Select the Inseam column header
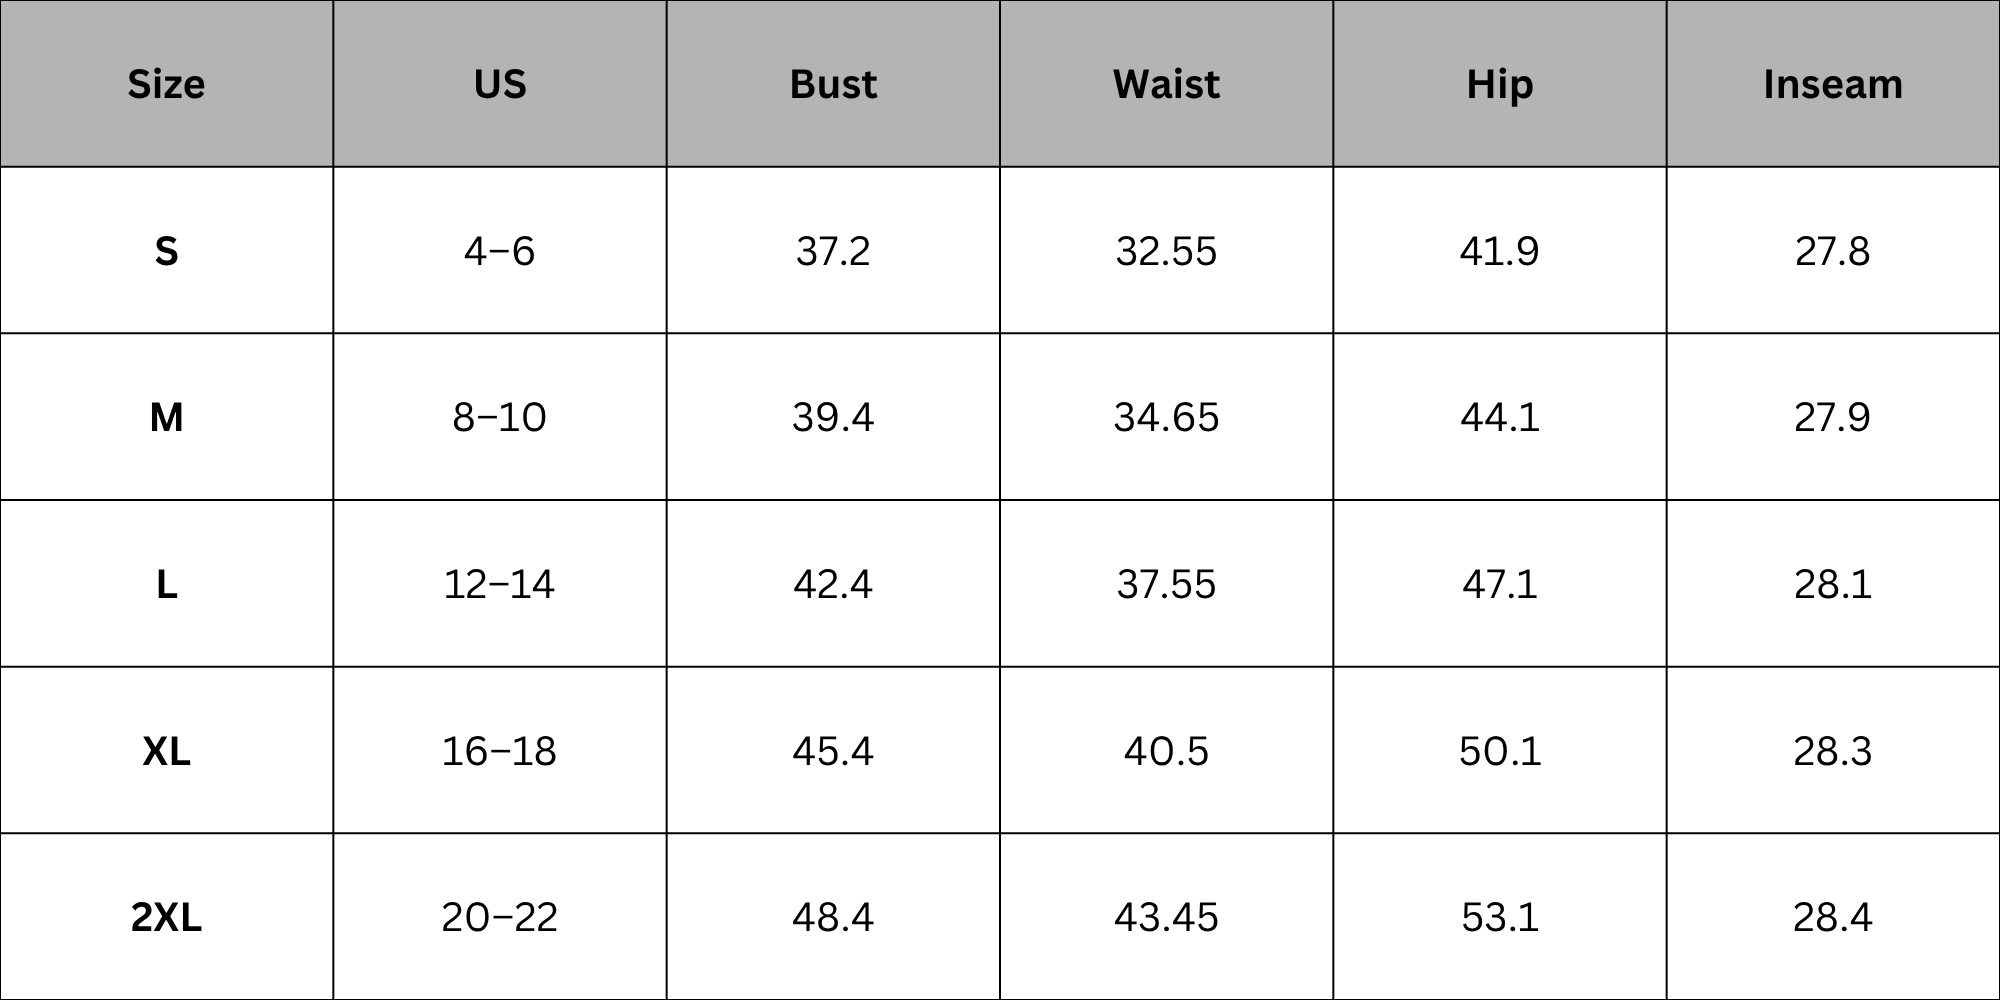This screenshot has width=2000, height=1000. pyautogui.click(x=1833, y=84)
